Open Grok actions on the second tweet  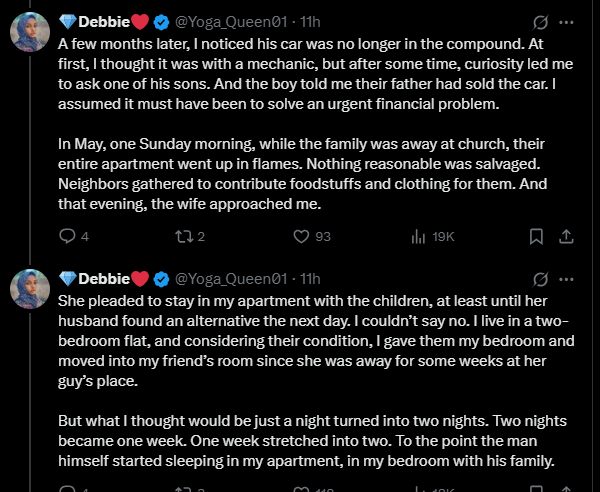(539, 277)
